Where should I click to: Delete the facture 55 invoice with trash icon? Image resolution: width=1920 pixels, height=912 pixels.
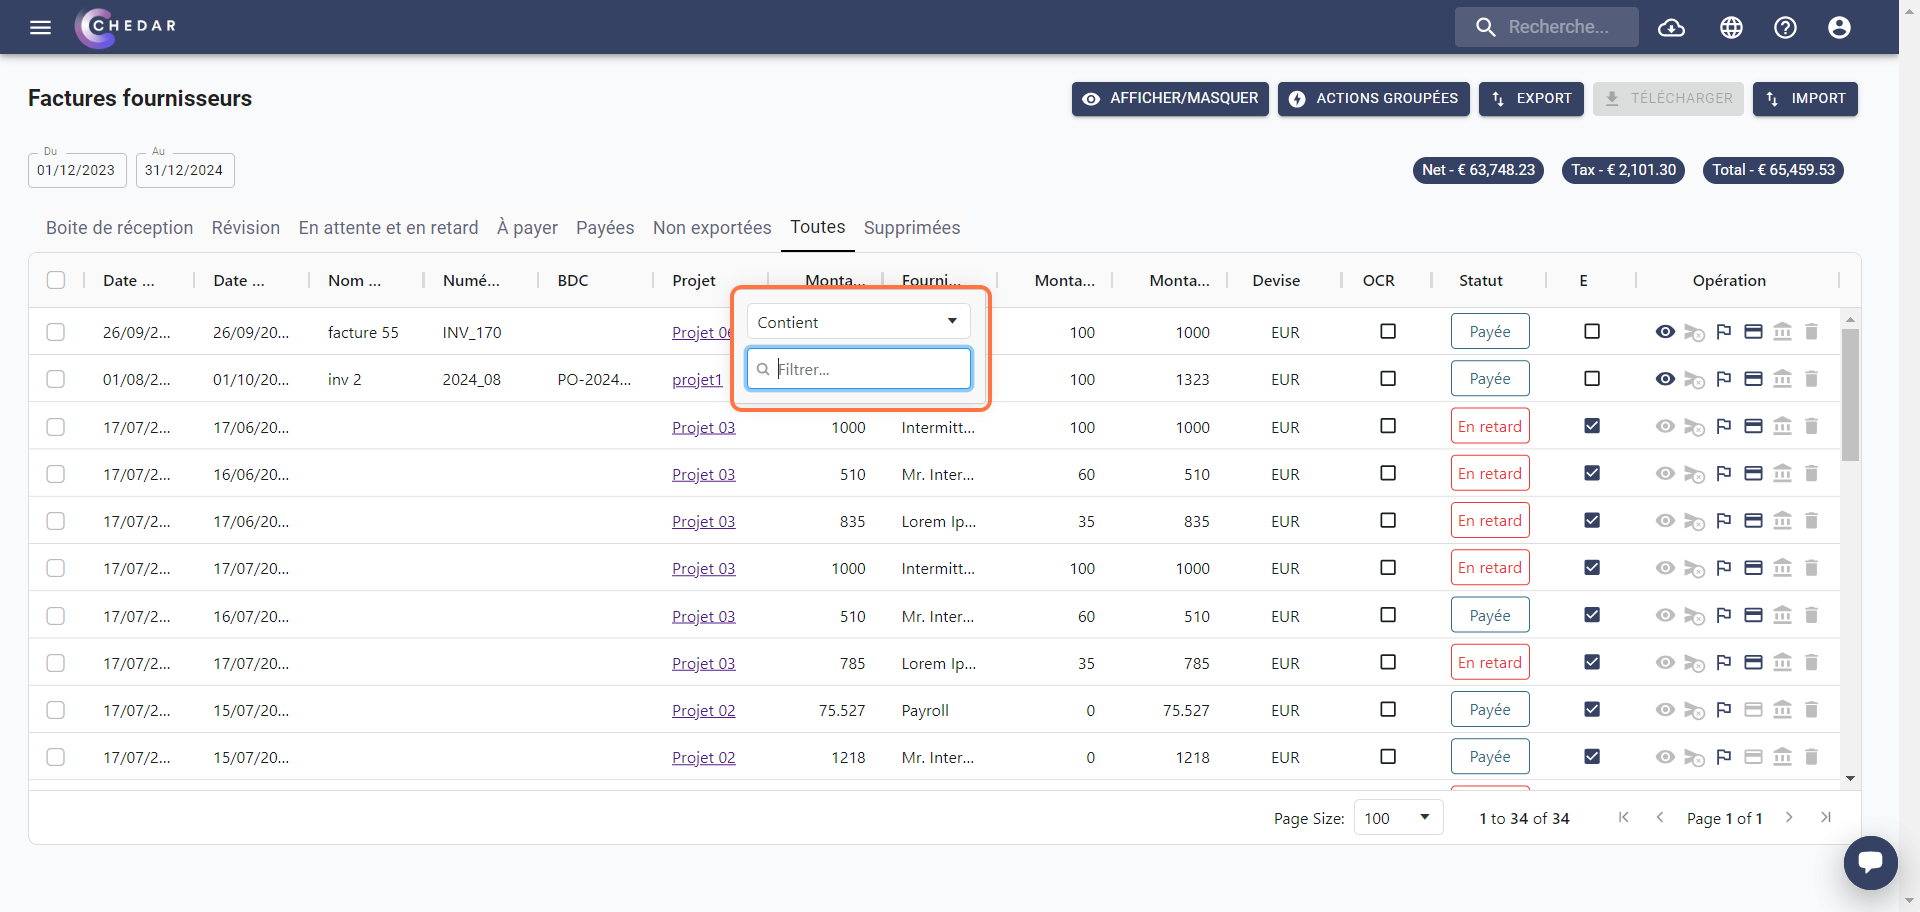point(1811,332)
